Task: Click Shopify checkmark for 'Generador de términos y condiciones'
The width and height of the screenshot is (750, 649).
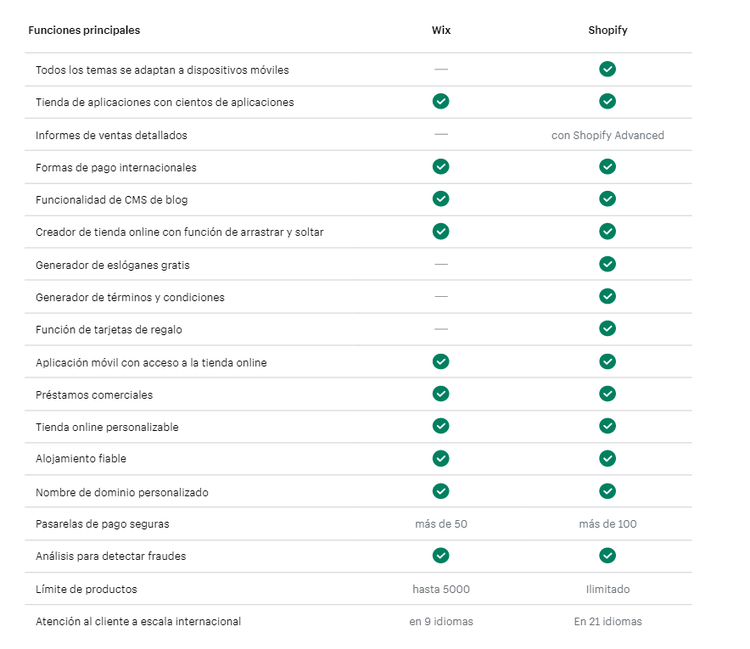Action: (x=607, y=296)
